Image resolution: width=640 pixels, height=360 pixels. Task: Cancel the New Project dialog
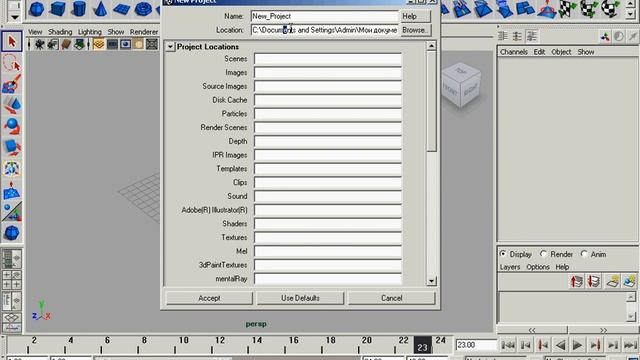coord(392,298)
